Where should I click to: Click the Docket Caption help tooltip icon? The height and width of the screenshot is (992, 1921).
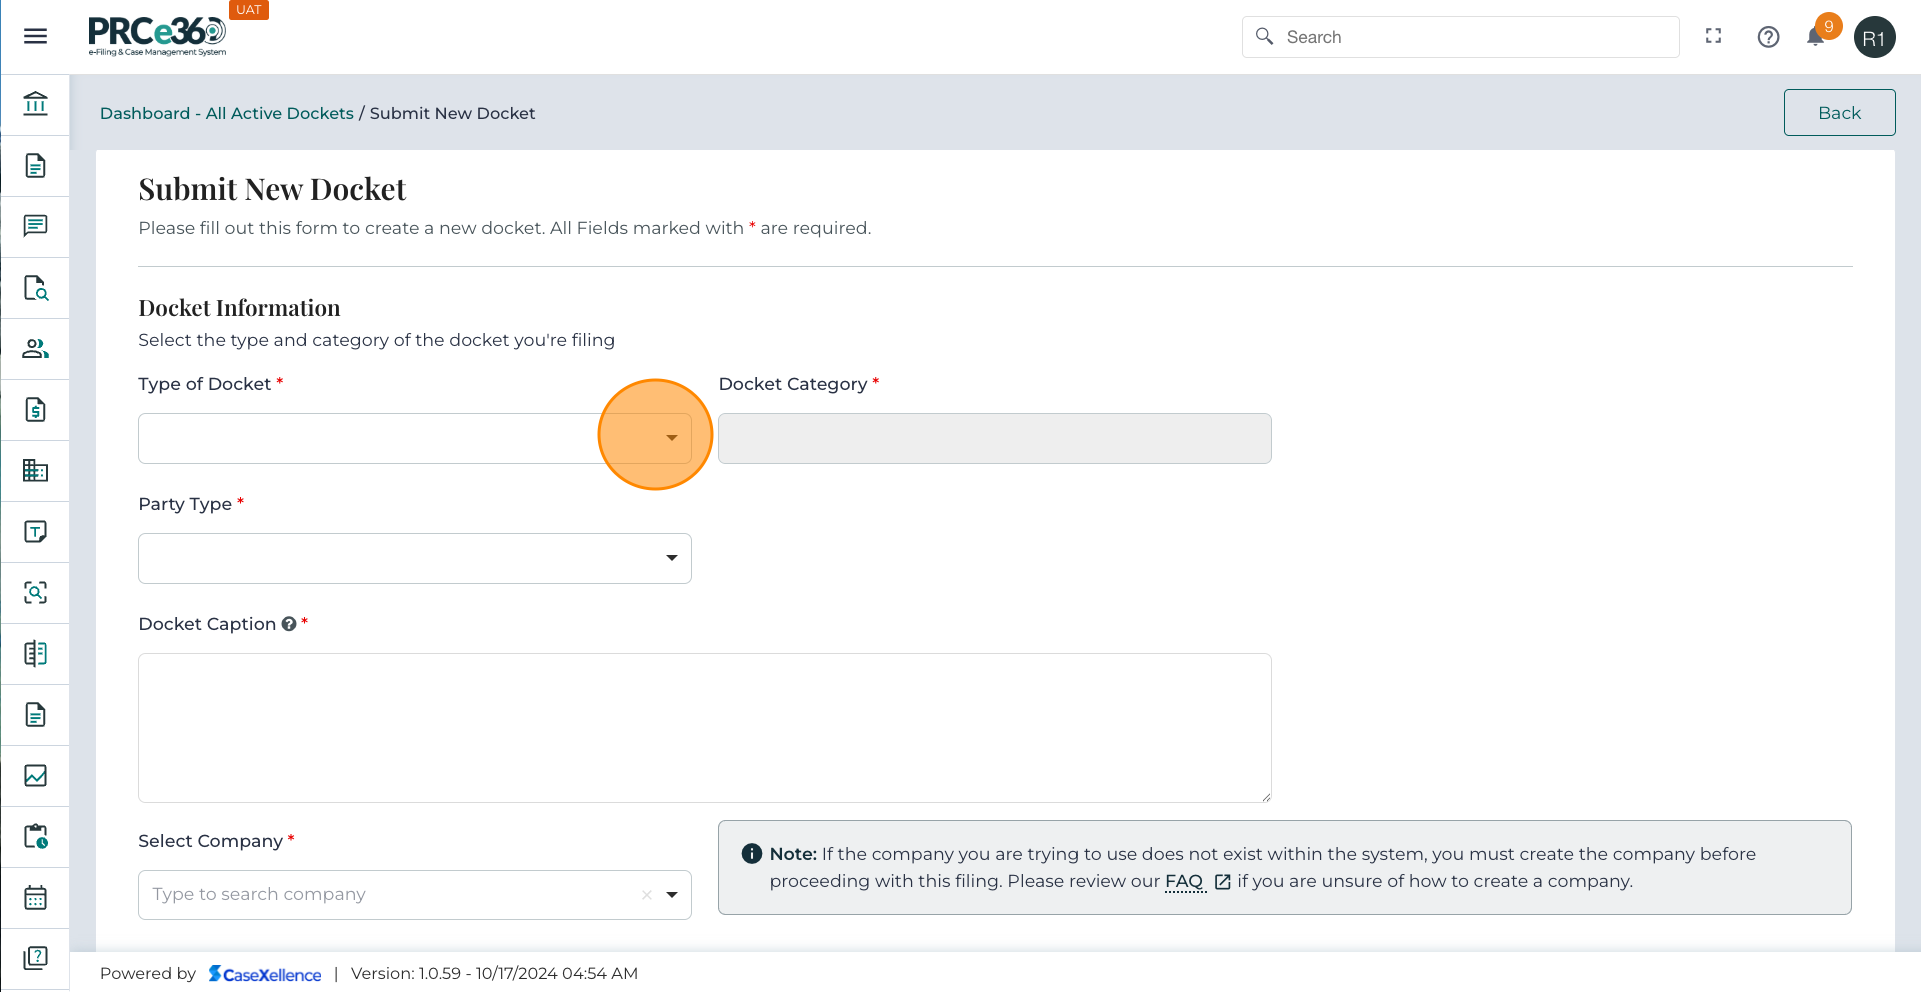[289, 624]
